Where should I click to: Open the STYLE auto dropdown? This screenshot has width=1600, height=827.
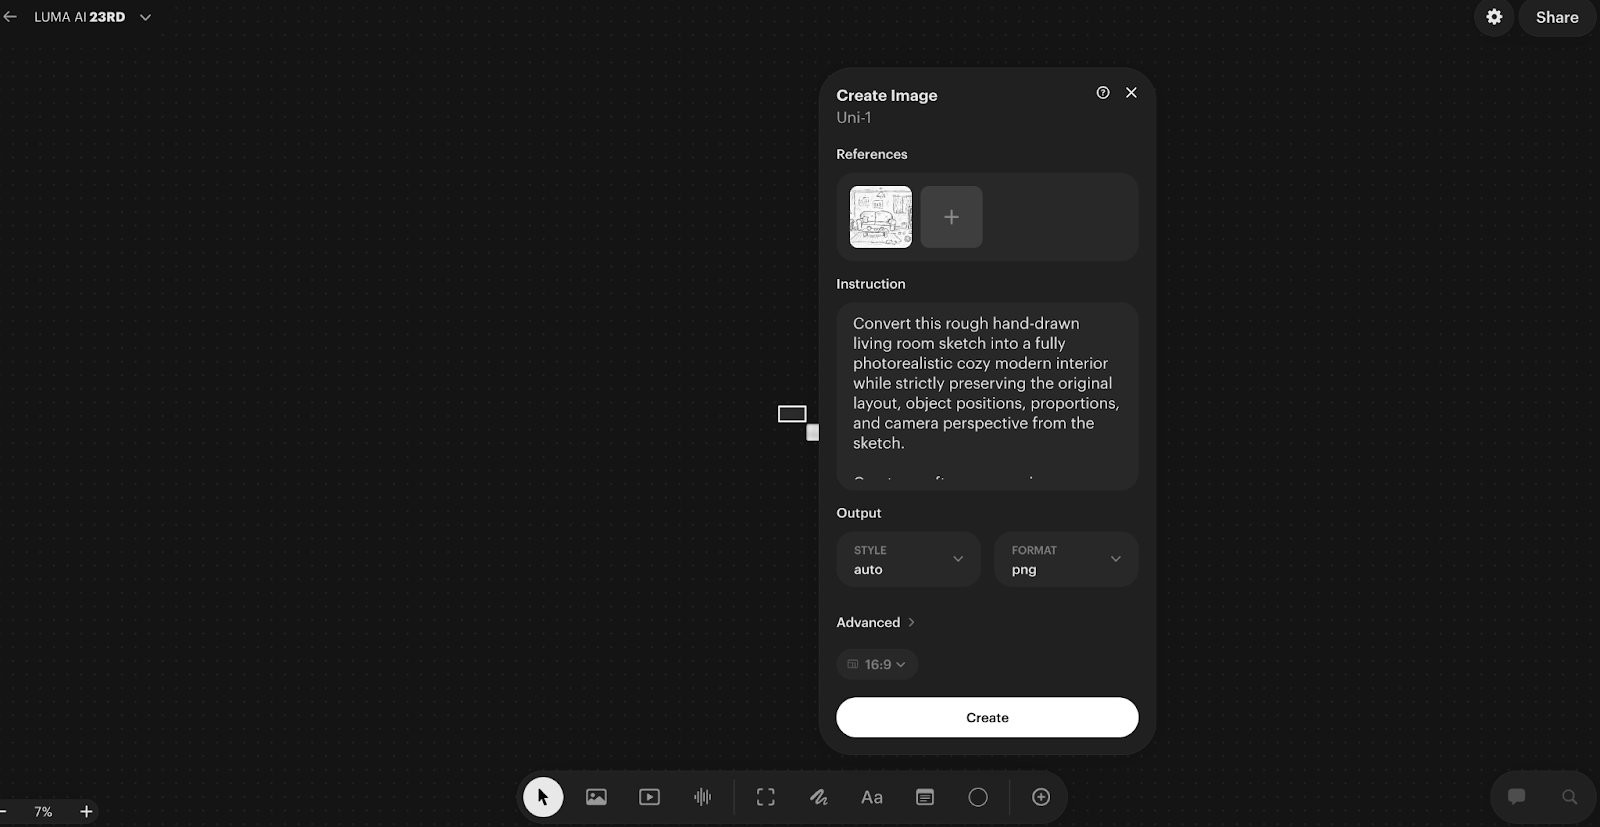coord(908,560)
